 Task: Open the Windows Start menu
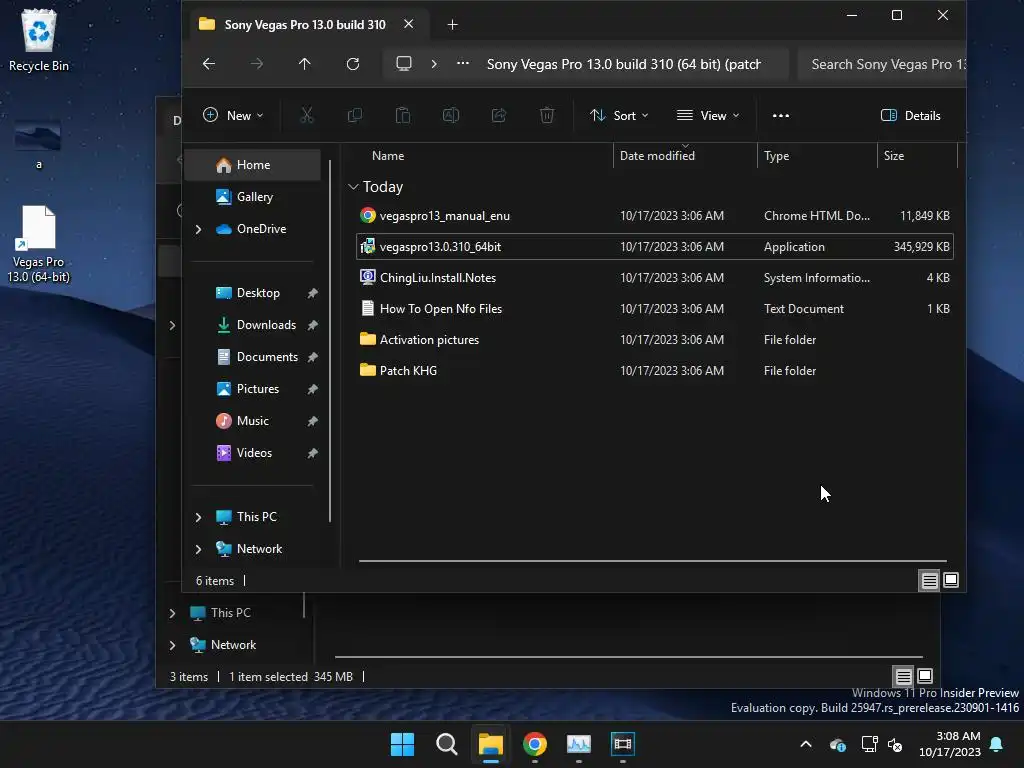402,744
